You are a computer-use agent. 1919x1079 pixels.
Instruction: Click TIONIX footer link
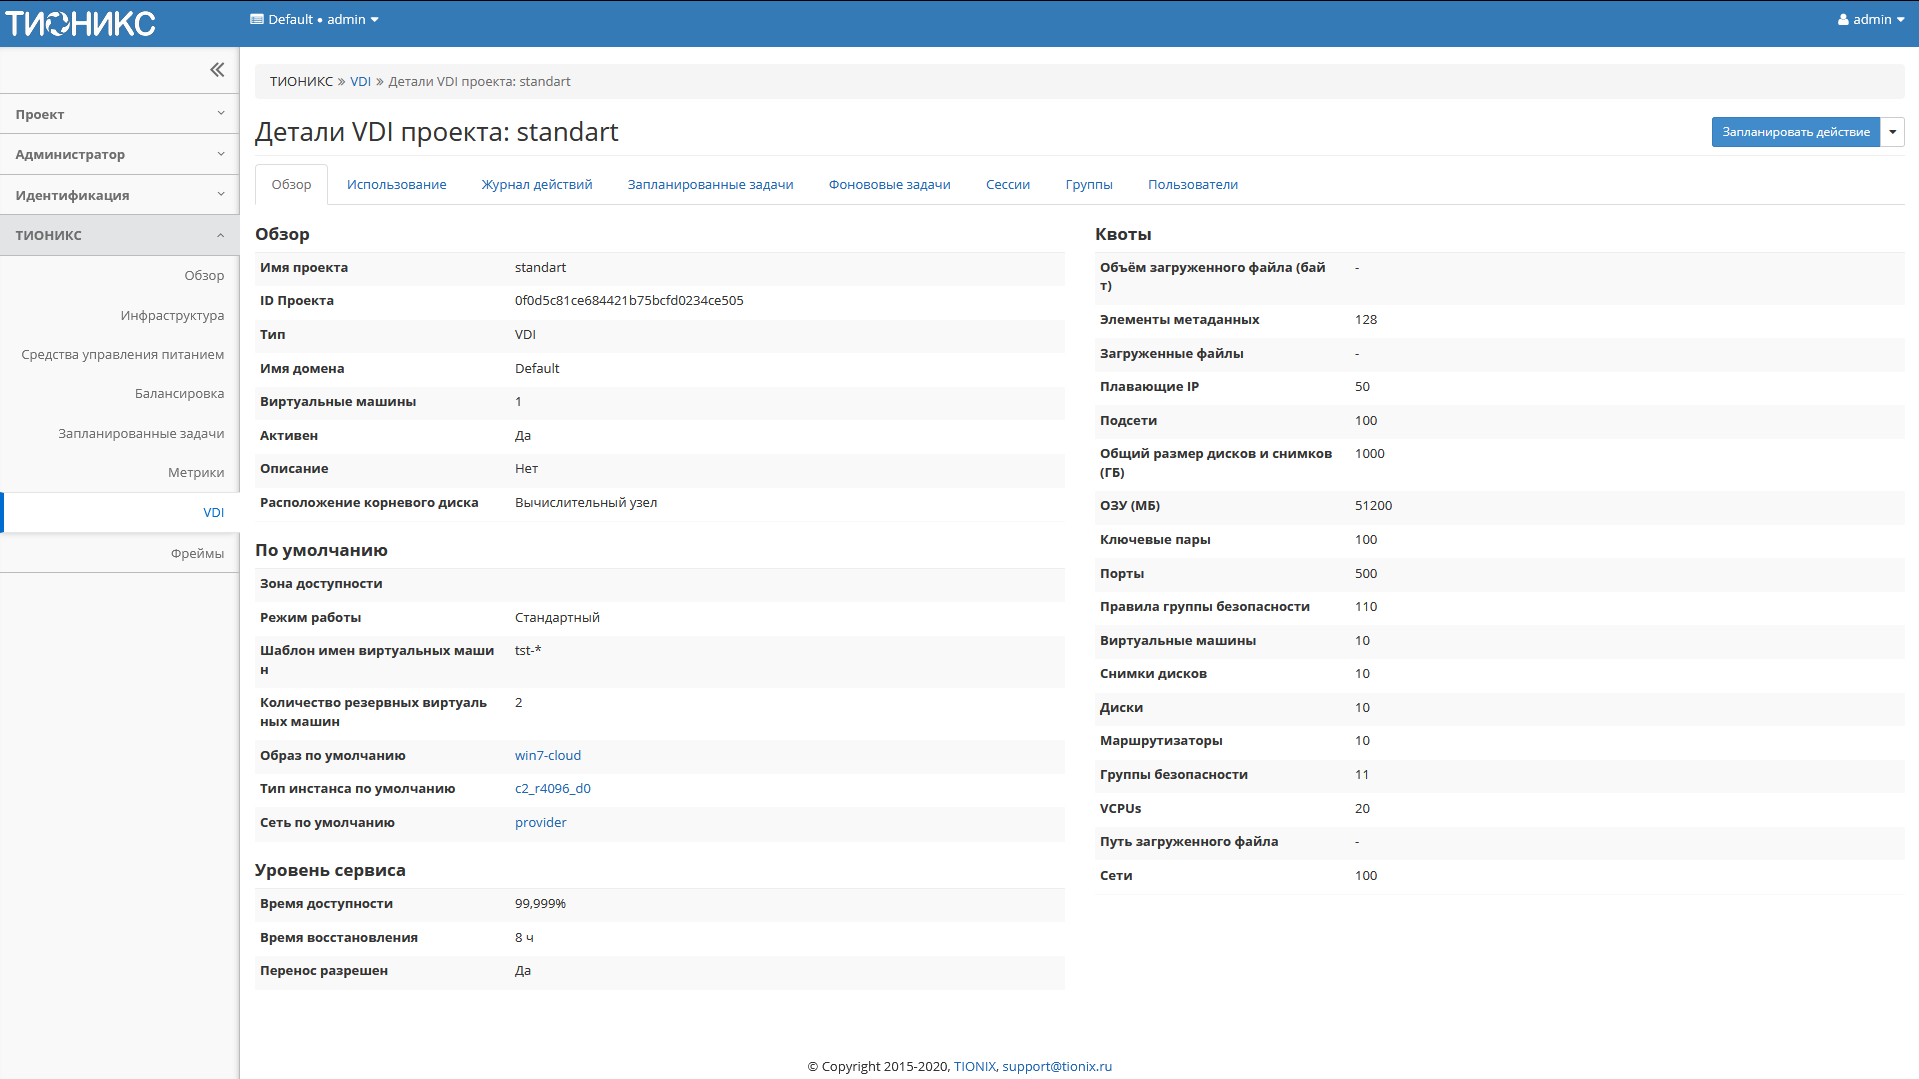click(974, 1066)
